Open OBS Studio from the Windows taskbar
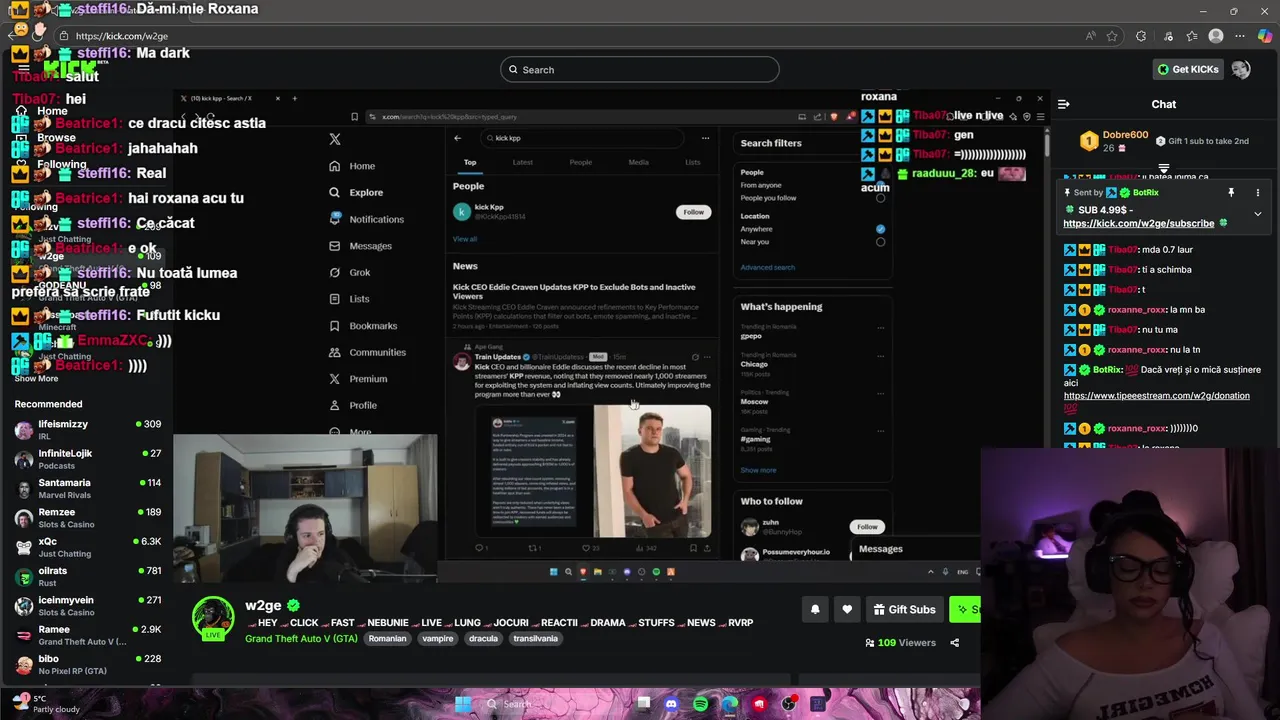 (789, 704)
